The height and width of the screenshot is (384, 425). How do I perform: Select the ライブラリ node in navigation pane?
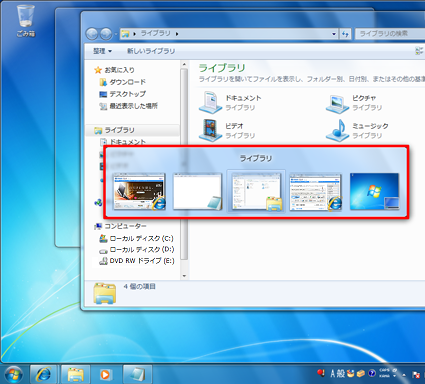tap(114, 130)
